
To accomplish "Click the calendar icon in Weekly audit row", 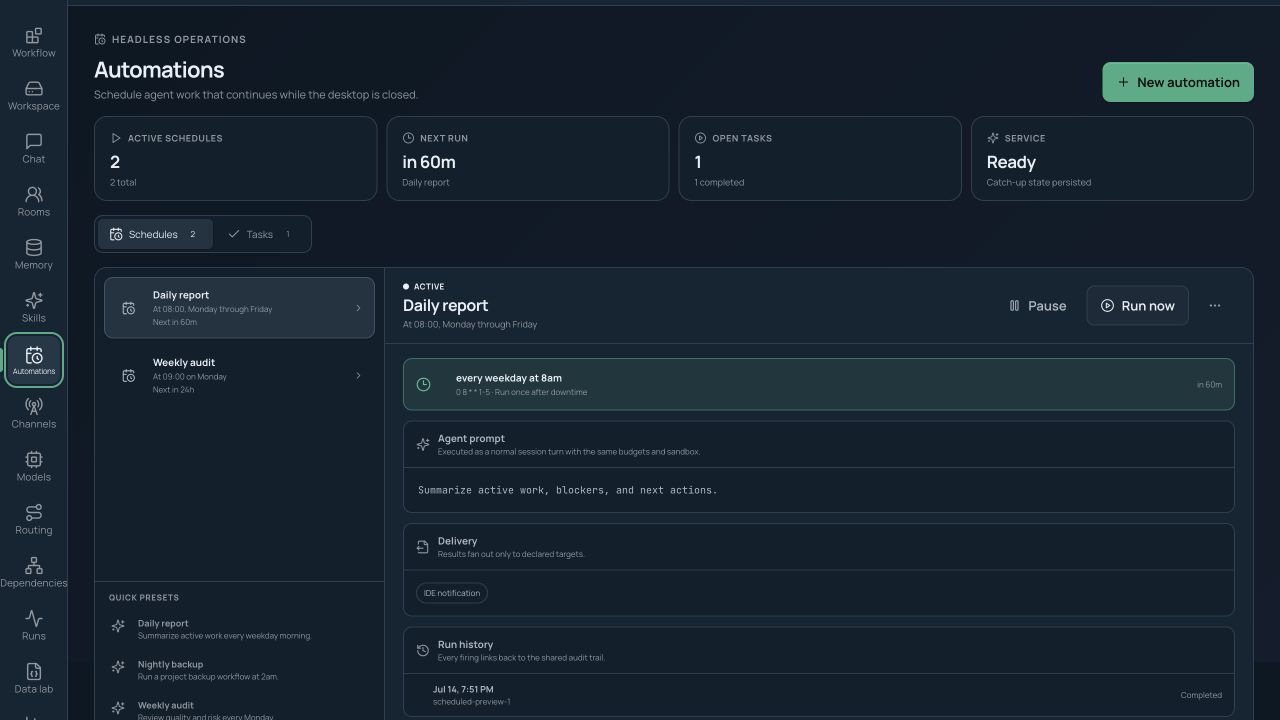I will point(128,376).
